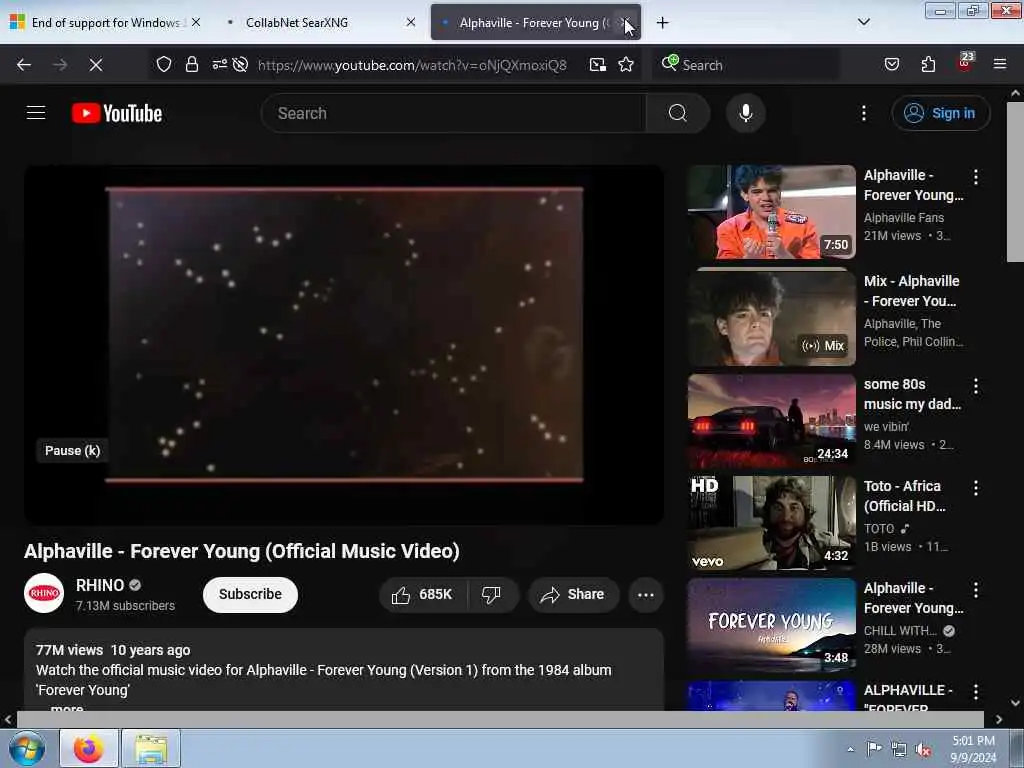Screen dimensions: 1024x768
Task: Click the Firefox URL address field
Action: pyautogui.click(x=412, y=65)
